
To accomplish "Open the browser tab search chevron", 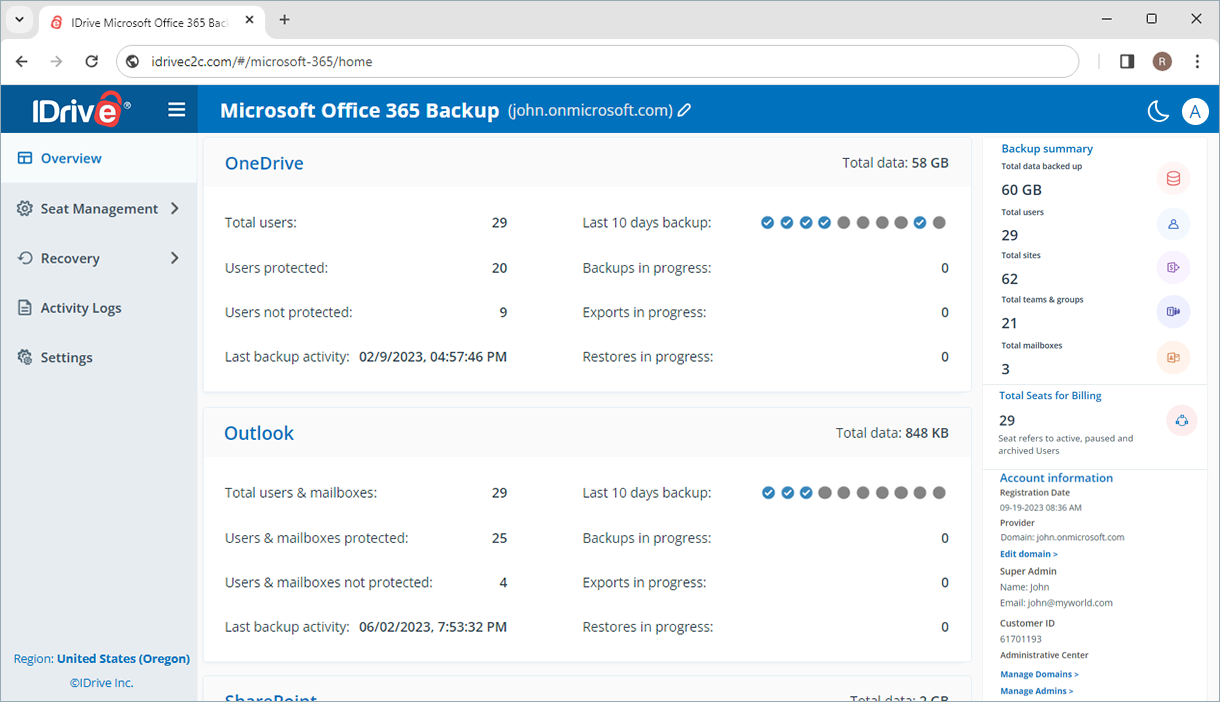I will pos(18,19).
